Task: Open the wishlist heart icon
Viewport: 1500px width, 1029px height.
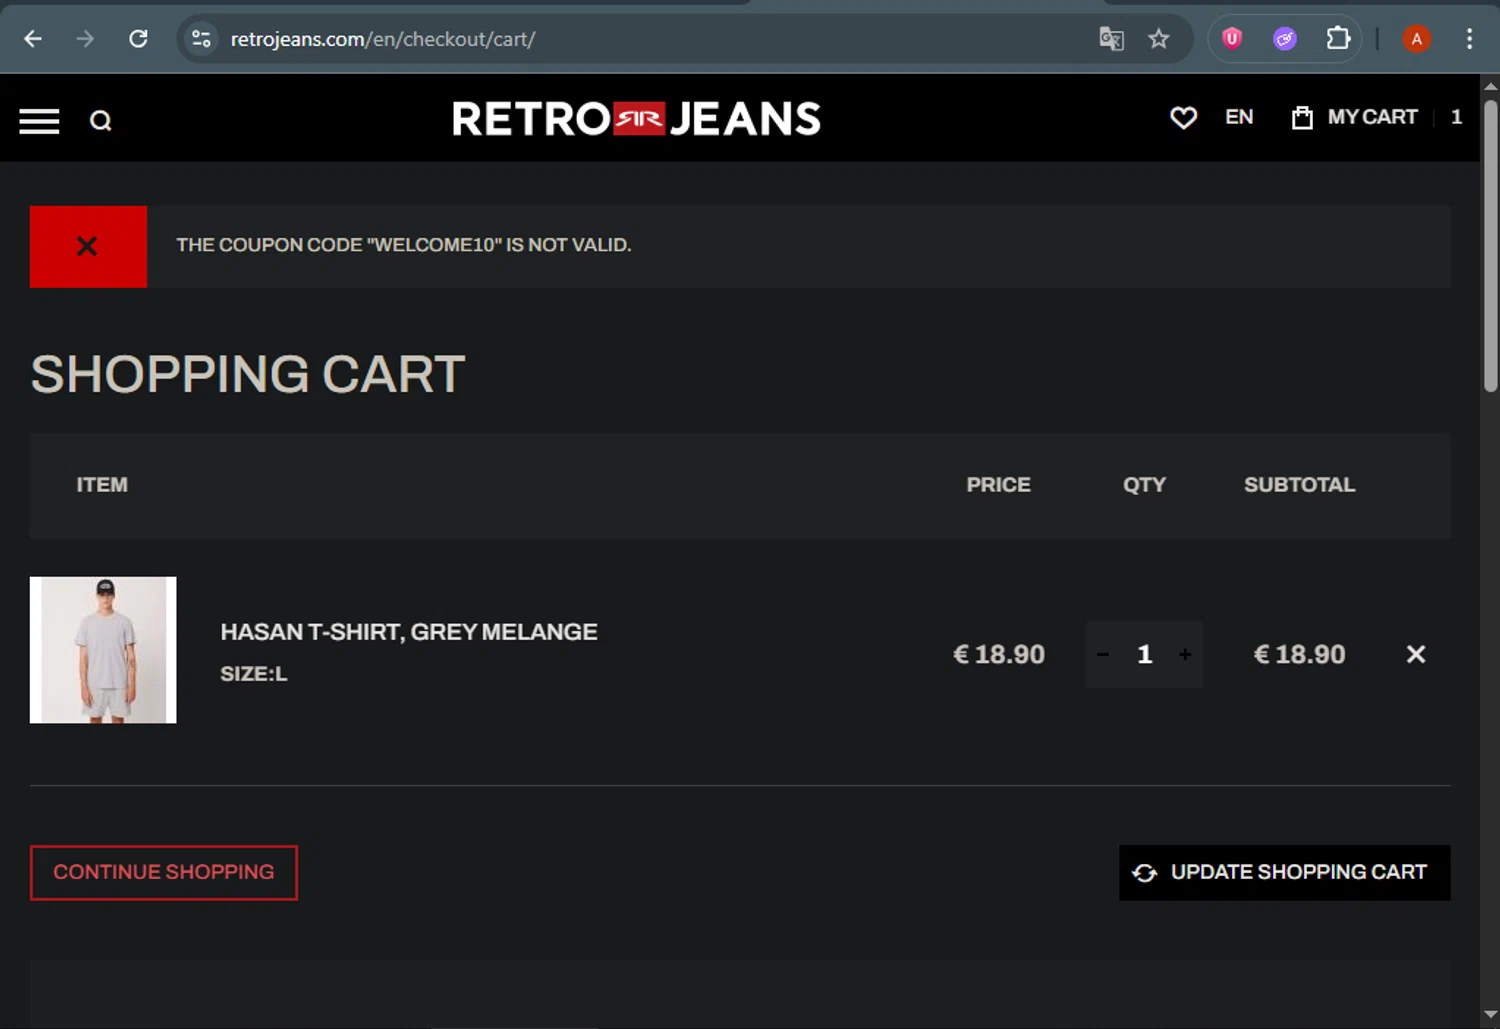Action: [1183, 118]
